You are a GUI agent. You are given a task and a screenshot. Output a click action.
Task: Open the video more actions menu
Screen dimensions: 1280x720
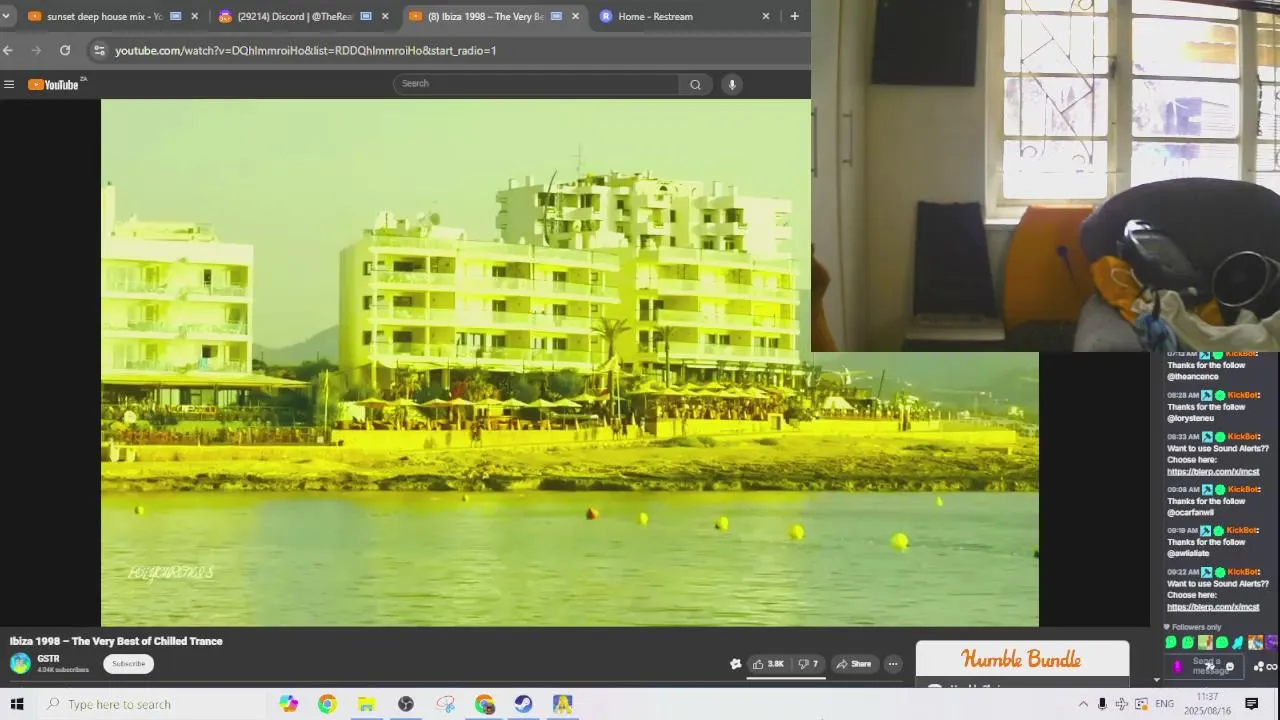[x=893, y=664]
